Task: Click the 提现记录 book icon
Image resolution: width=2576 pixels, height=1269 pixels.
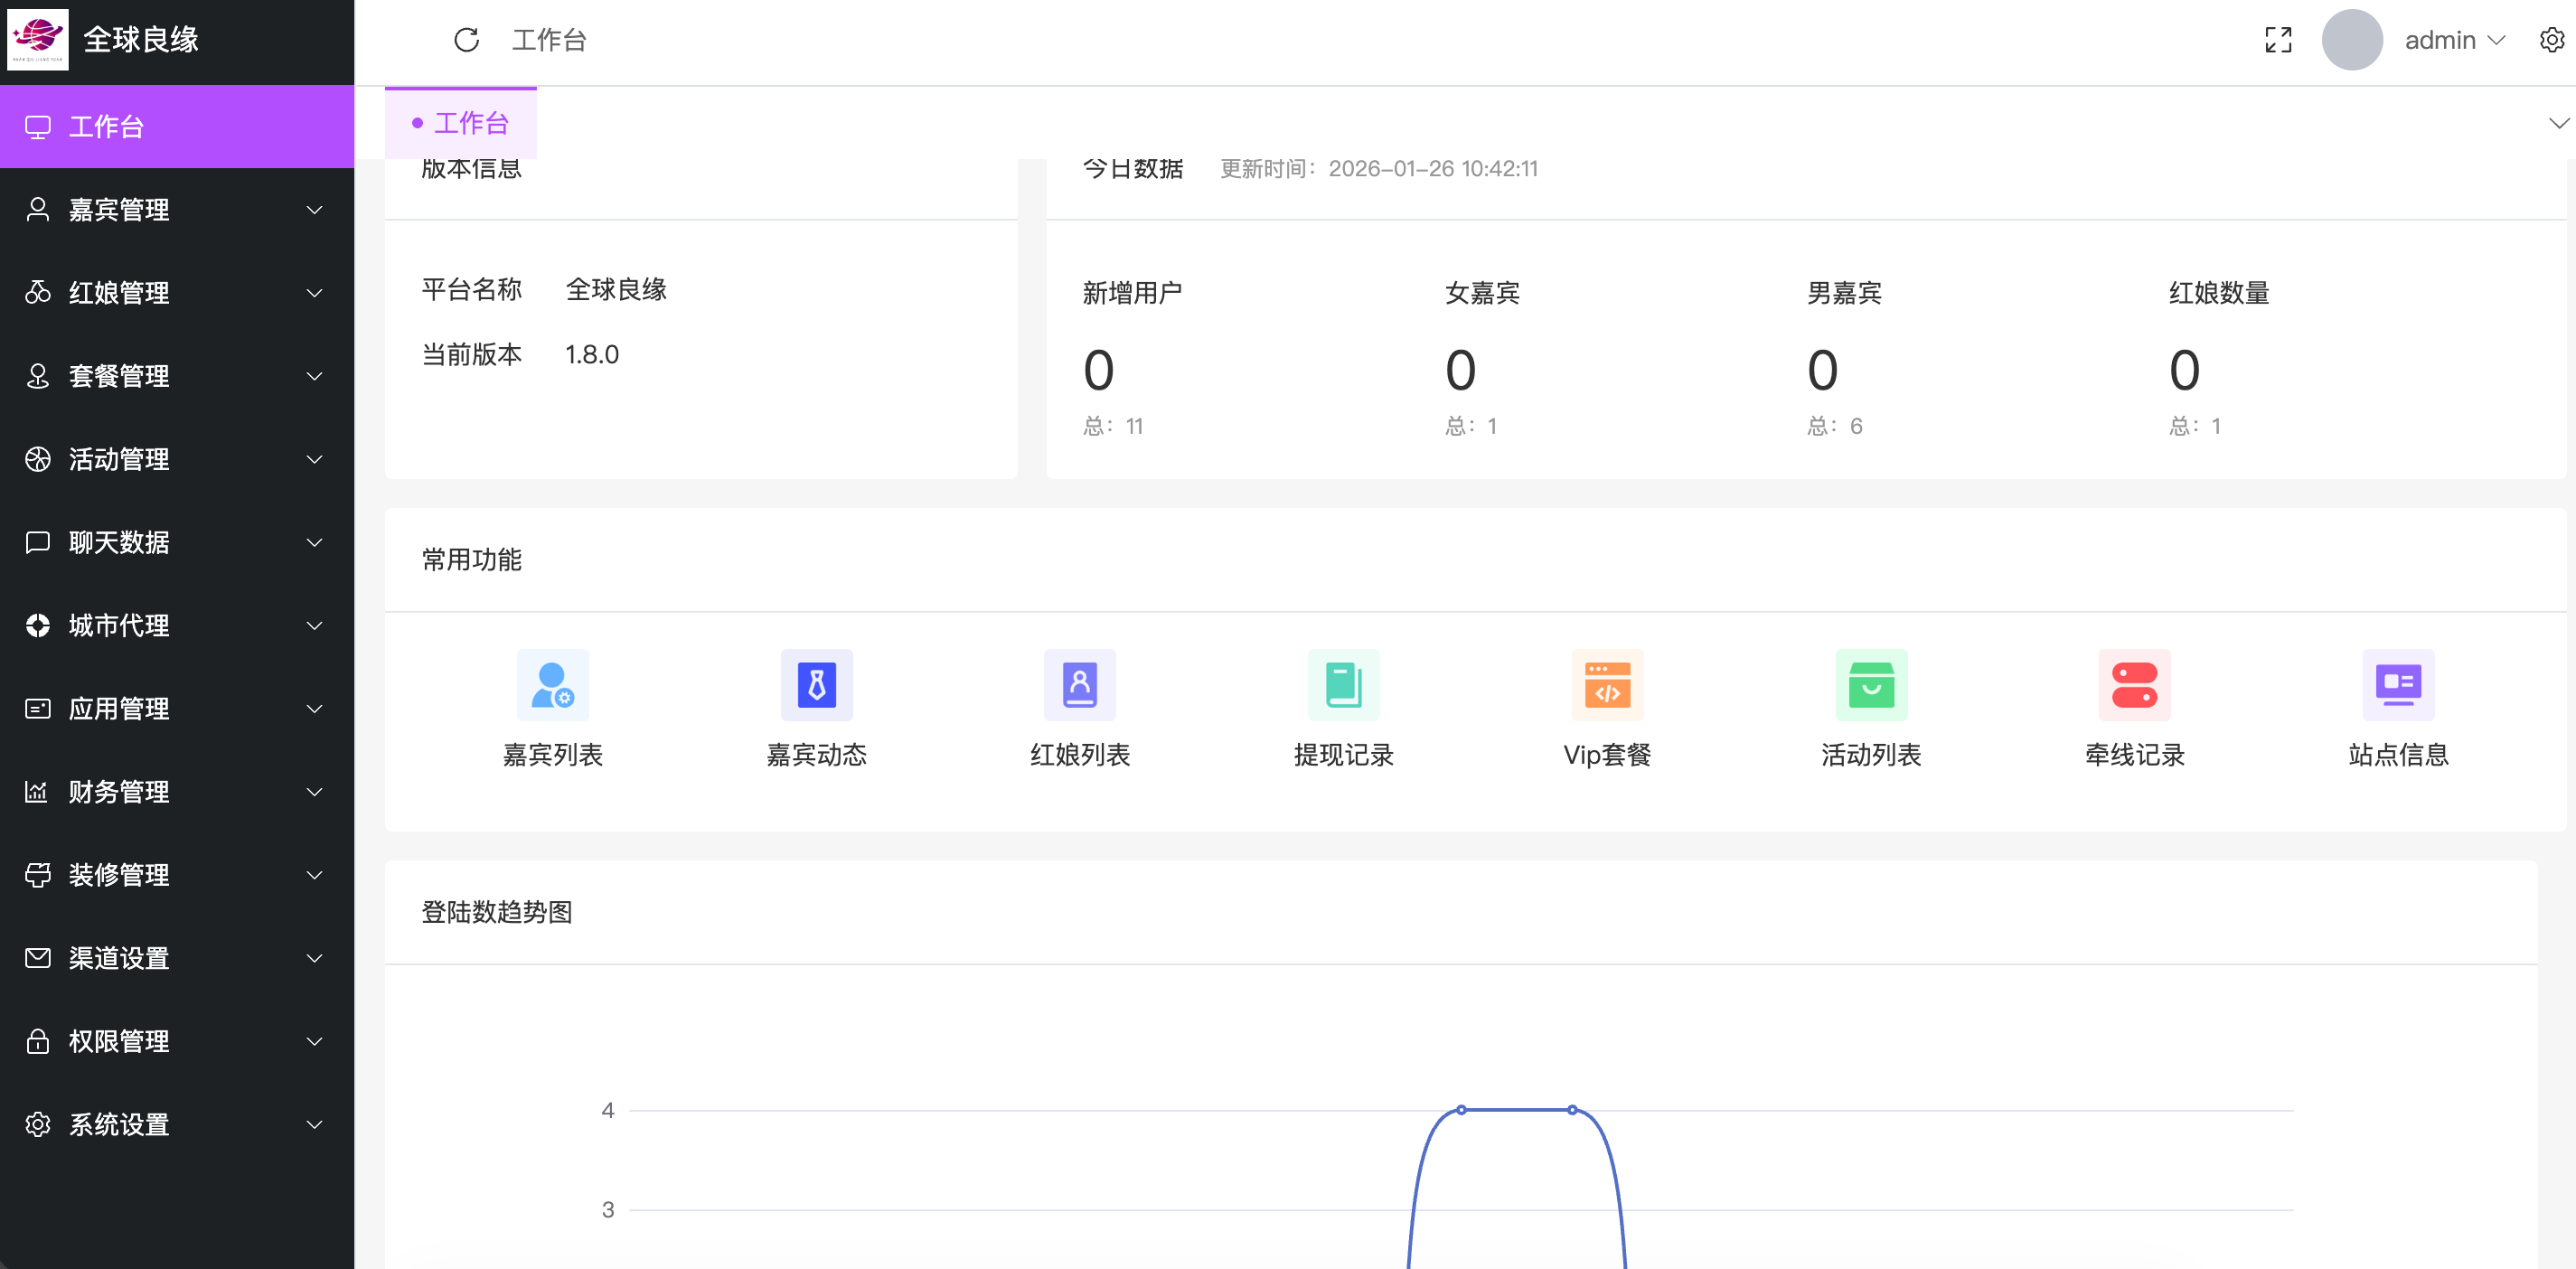Action: coord(1343,685)
